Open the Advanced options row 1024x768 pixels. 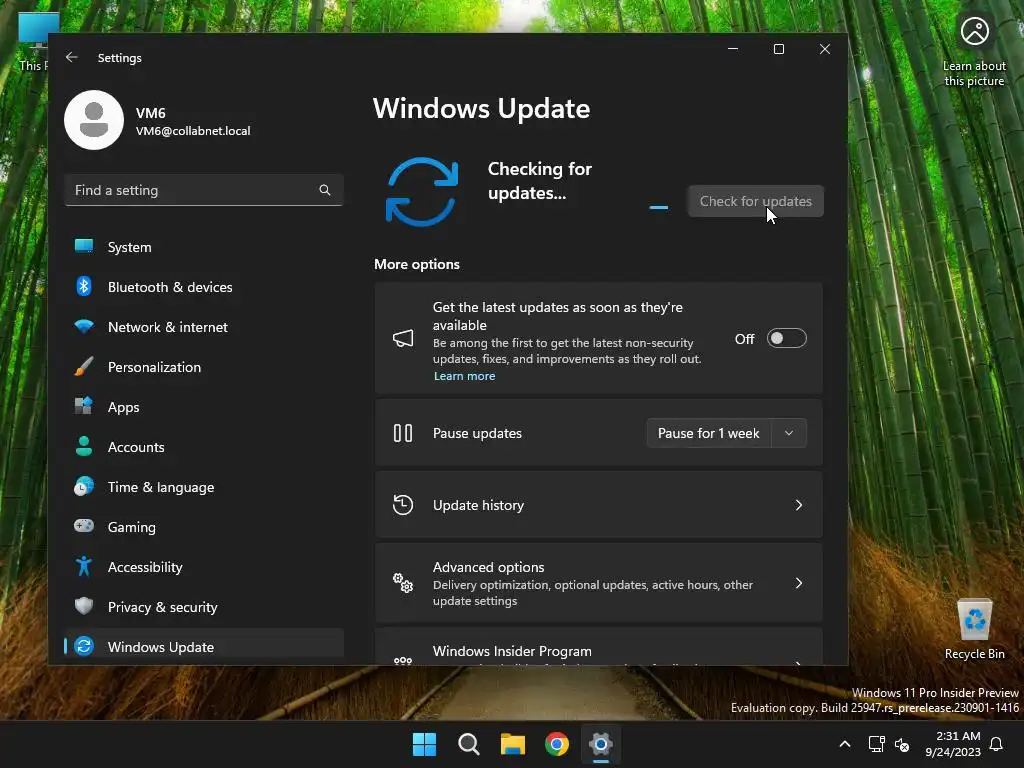pyautogui.click(x=598, y=583)
